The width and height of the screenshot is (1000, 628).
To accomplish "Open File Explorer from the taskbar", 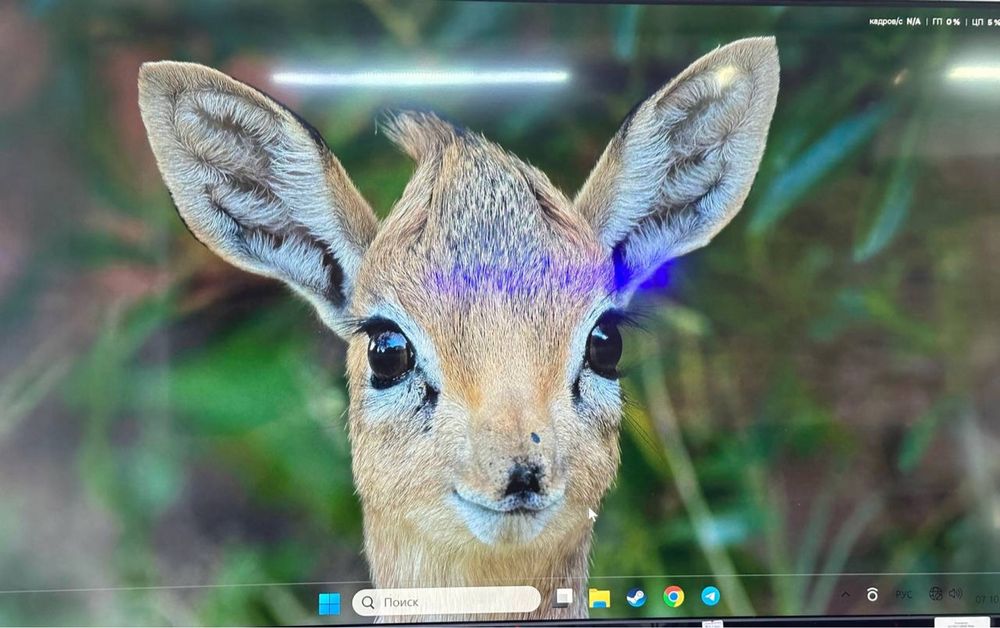I will (x=599, y=597).
